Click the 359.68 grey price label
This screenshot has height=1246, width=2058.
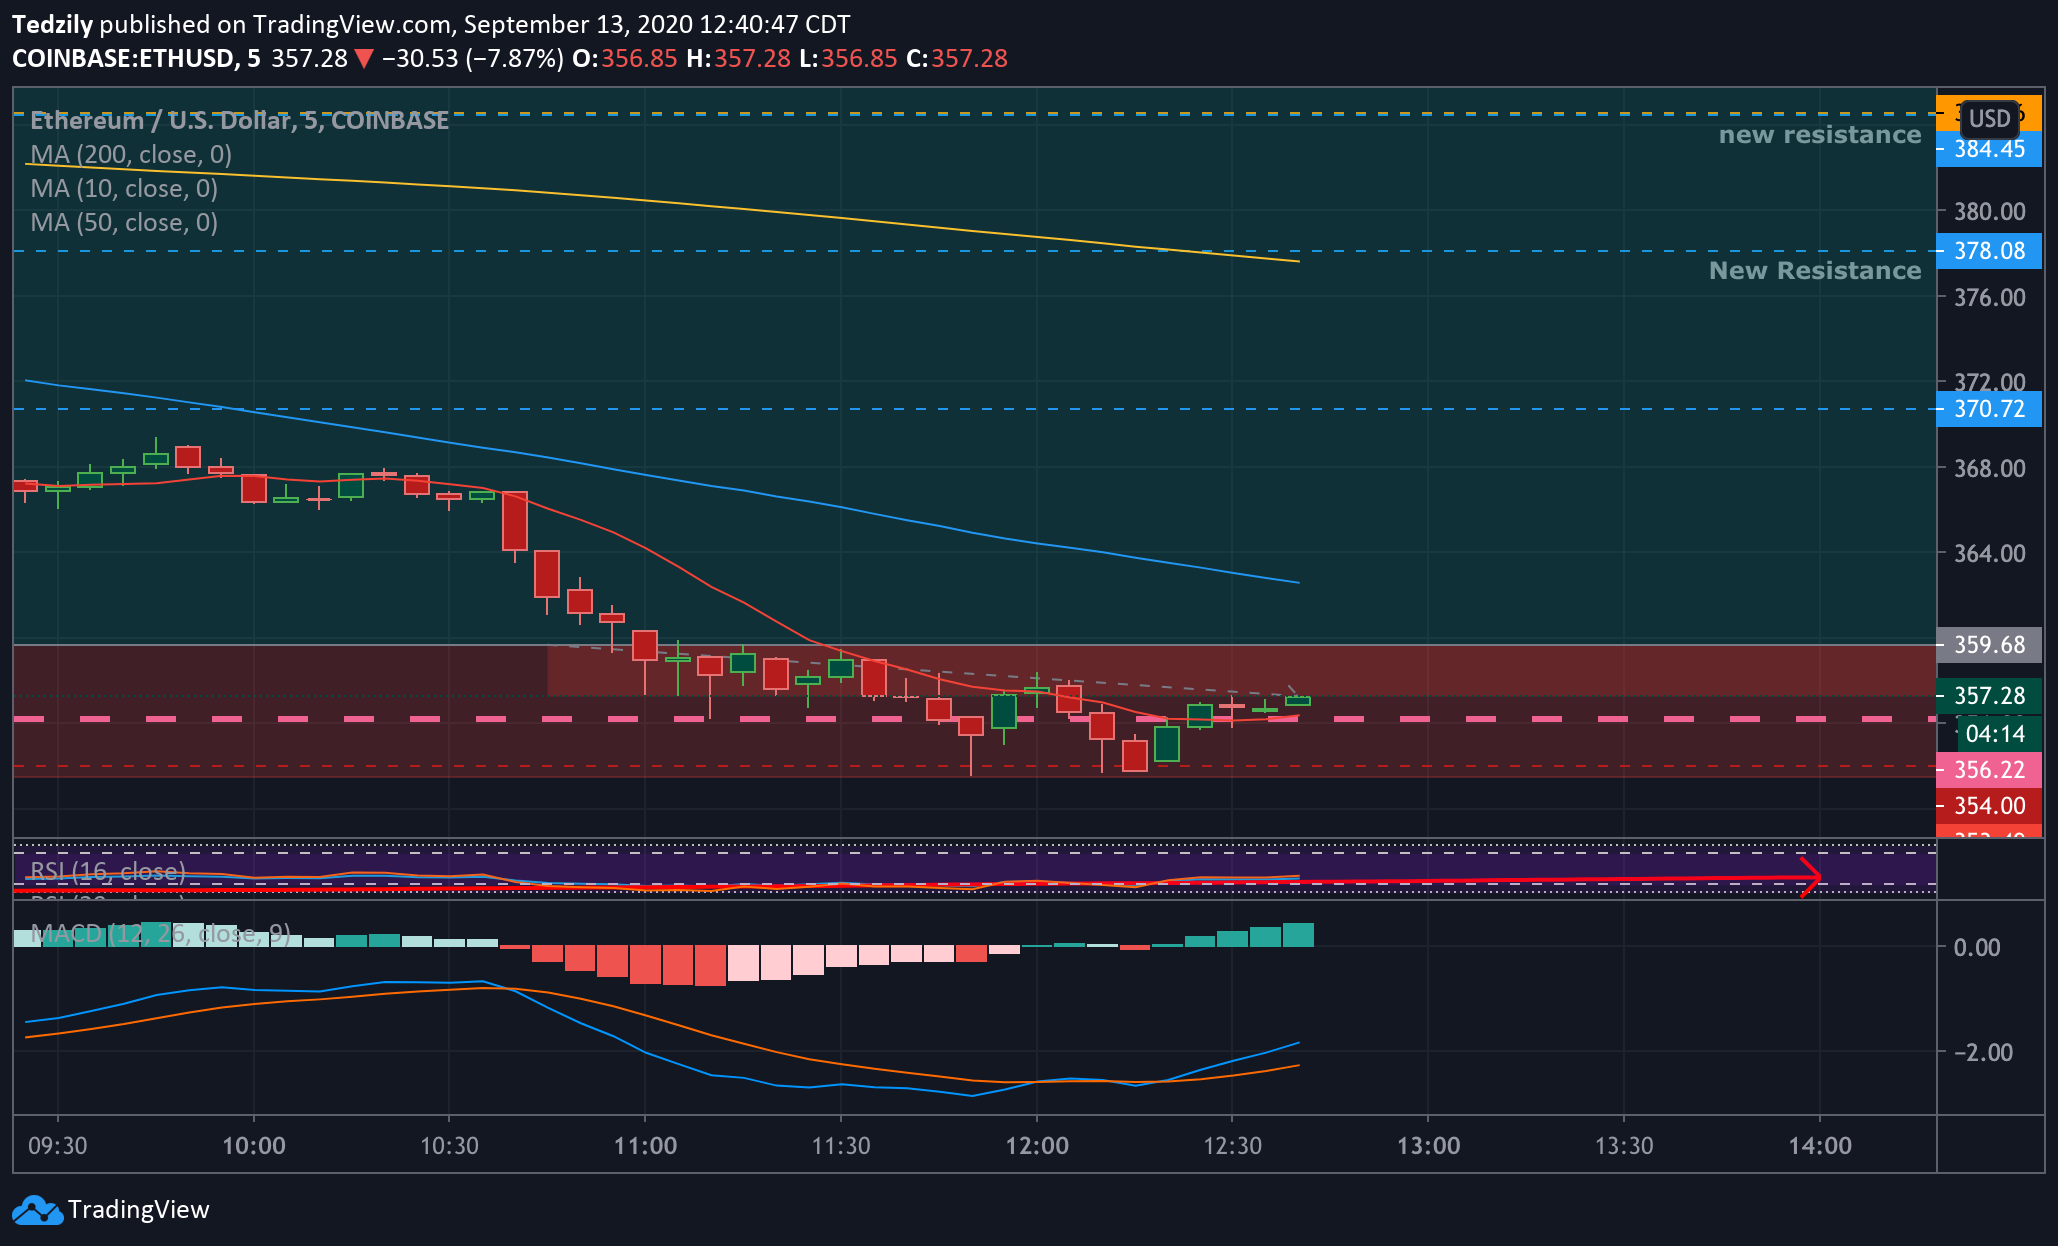pos(1989,645)
